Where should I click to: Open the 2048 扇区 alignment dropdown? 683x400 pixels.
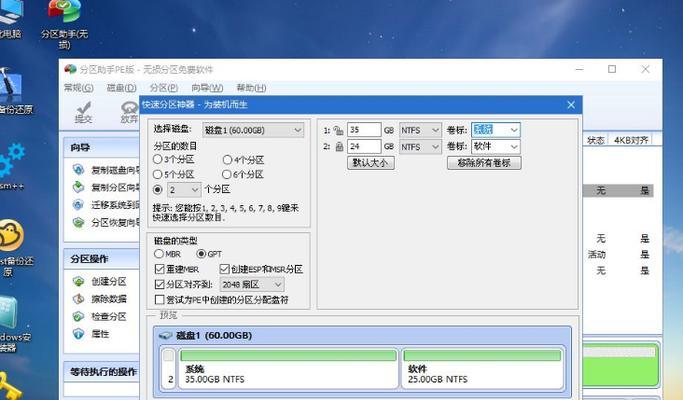(252, 285)
